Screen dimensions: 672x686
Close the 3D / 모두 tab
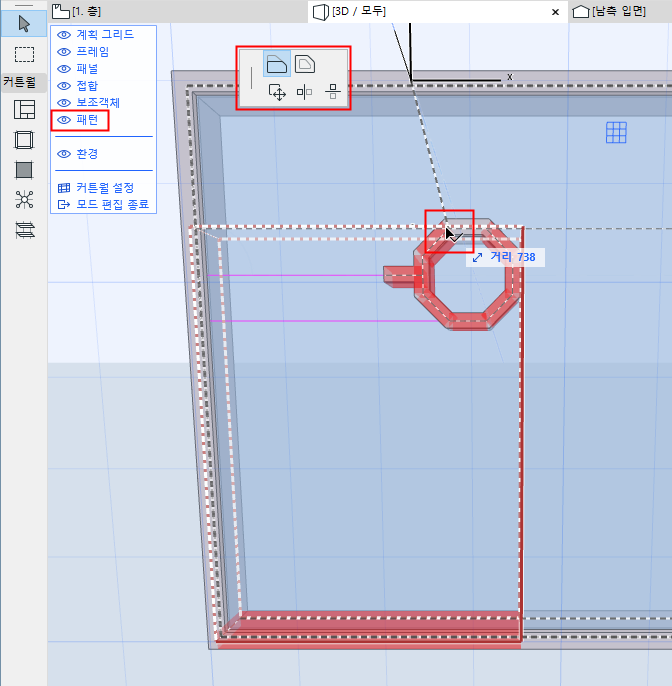pos(555,11)
